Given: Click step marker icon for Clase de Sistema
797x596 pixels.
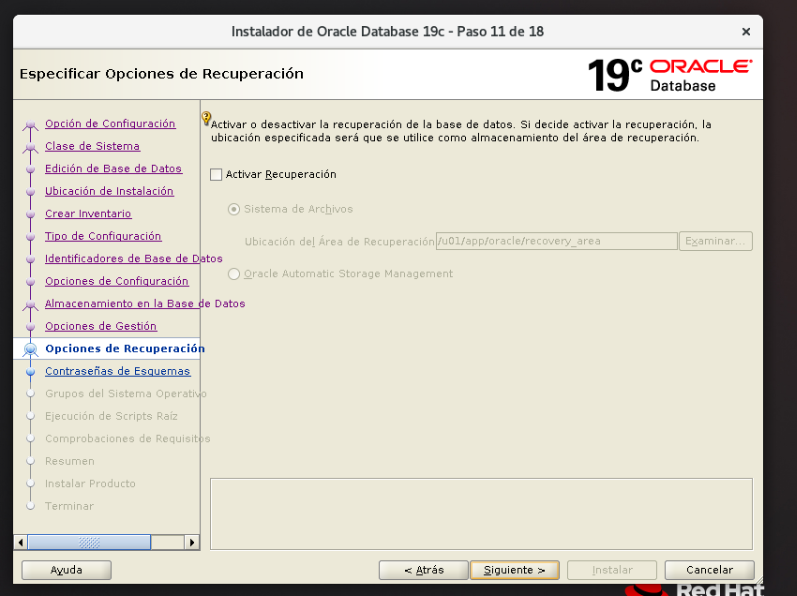Looking at the screenshot, I should (30, 147).
